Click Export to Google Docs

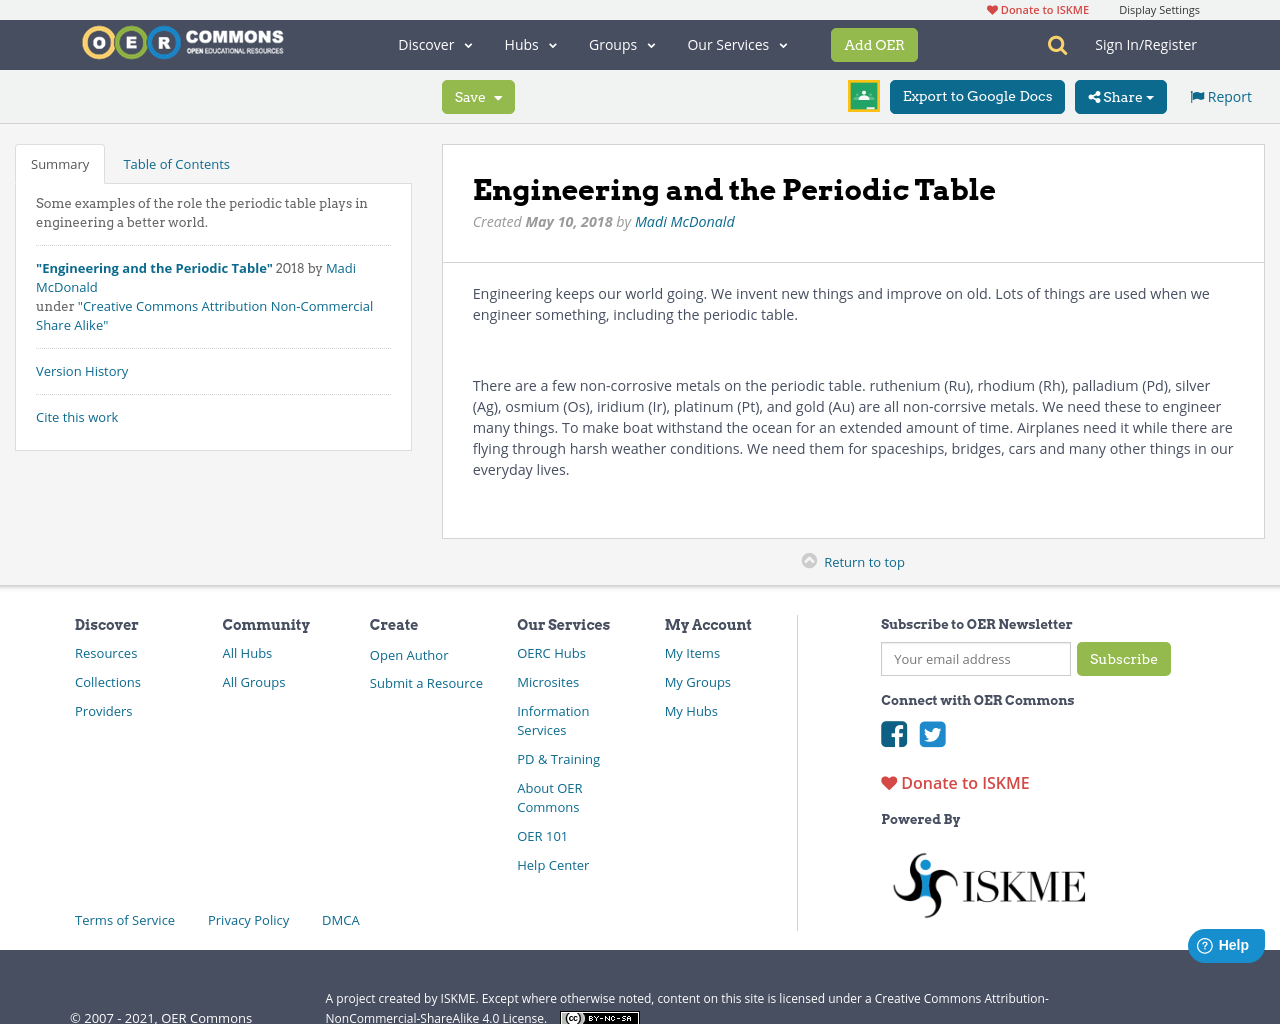977,96
